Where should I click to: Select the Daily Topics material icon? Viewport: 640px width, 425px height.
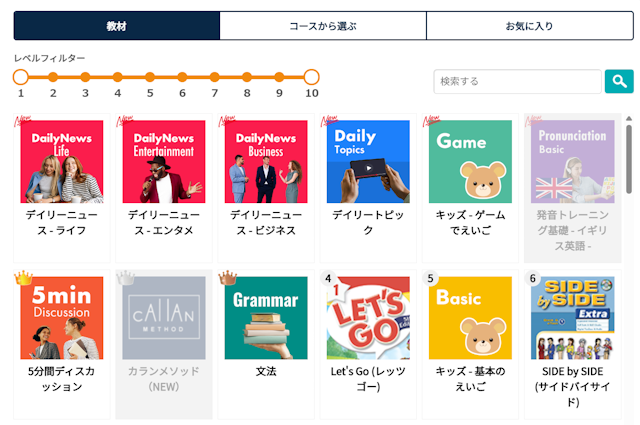click(x=368, y=162)
